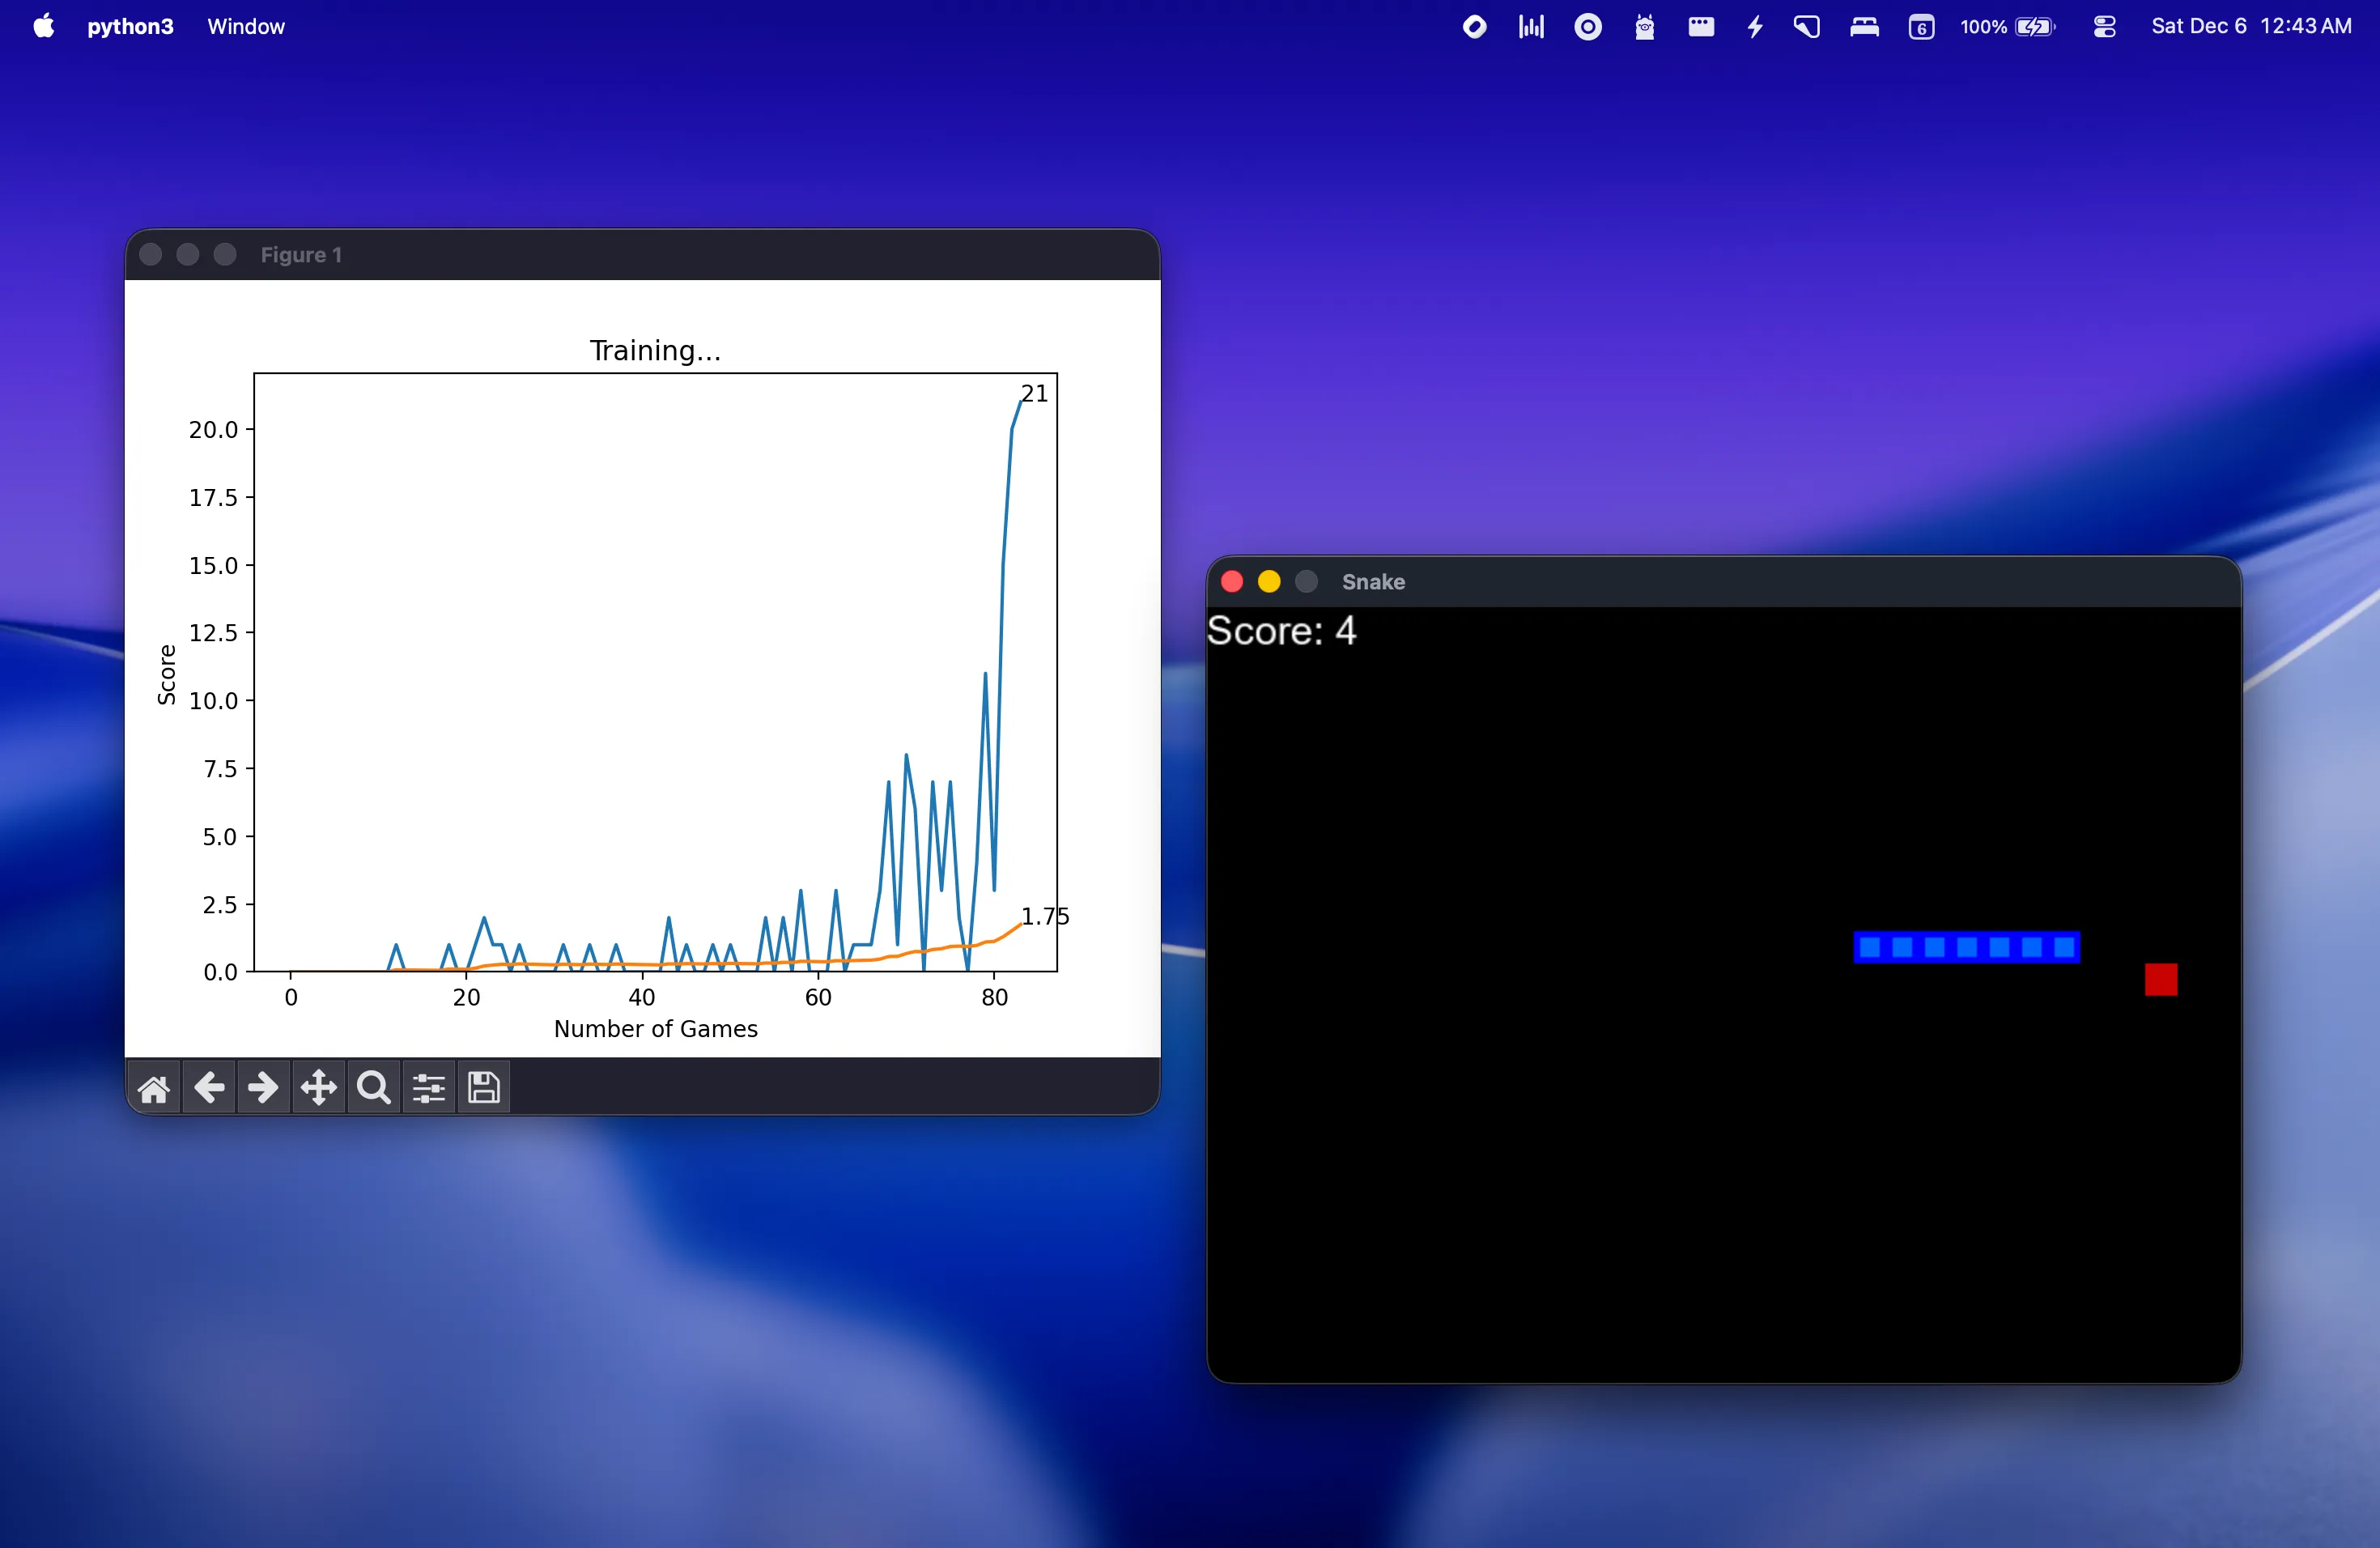Open the Apple menu

click(x=43, y=27)
